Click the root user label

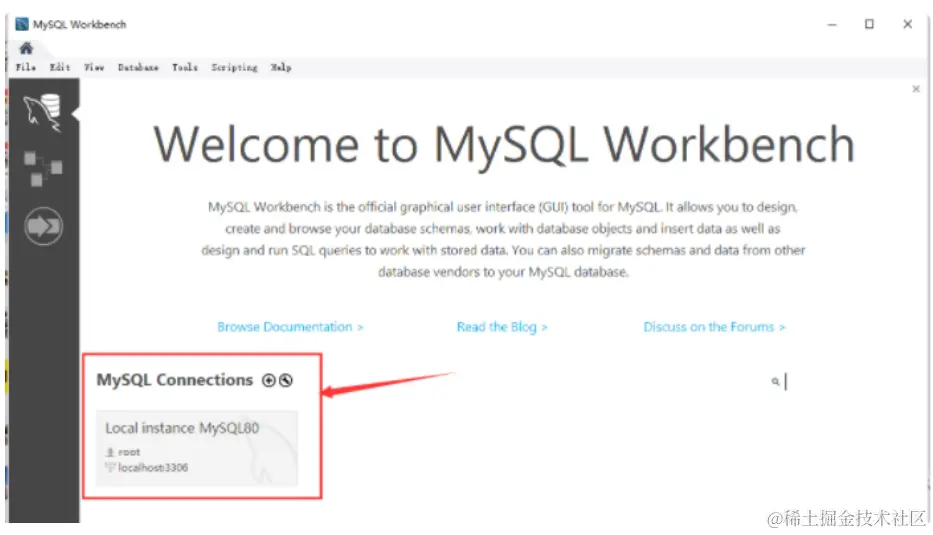point(129,452)
